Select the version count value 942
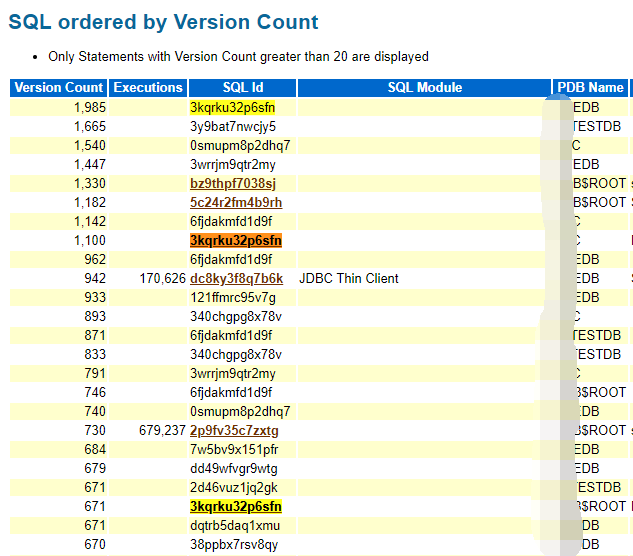This screenshot has width=633, height=556. pos(95,279)
